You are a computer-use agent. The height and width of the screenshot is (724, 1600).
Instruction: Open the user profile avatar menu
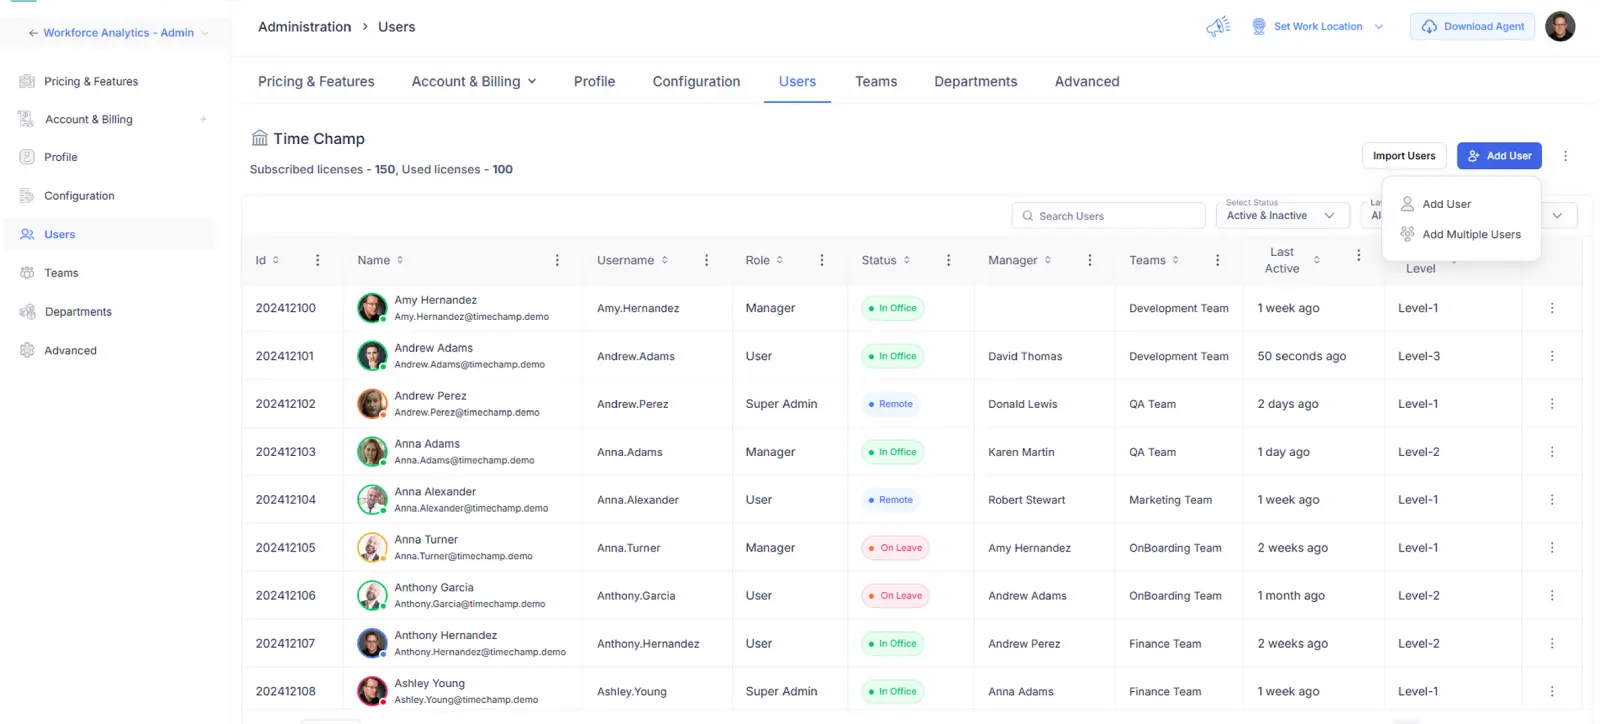(x=1559, y=27)
